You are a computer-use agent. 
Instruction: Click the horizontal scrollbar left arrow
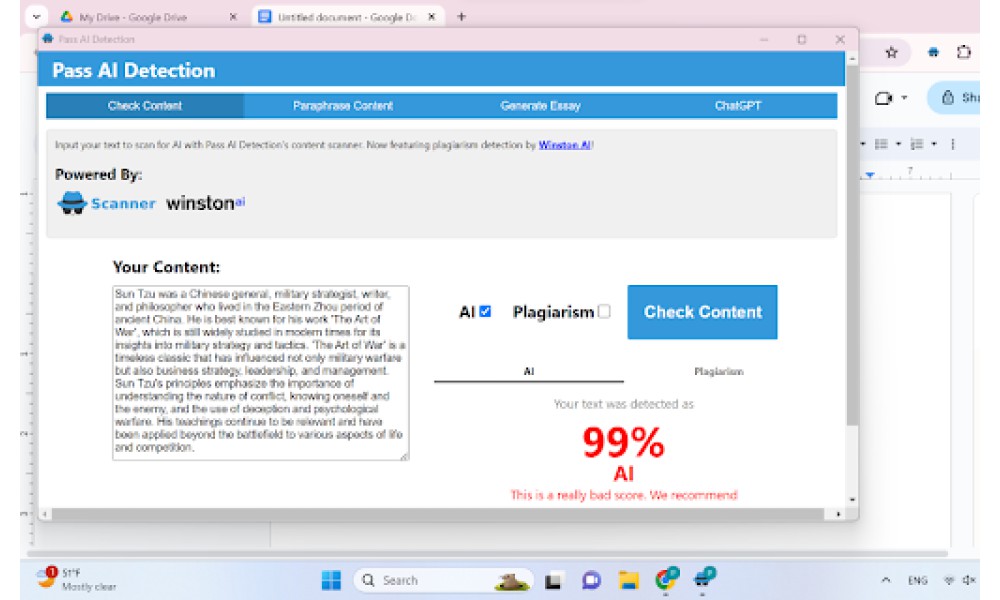click(45, 514)
